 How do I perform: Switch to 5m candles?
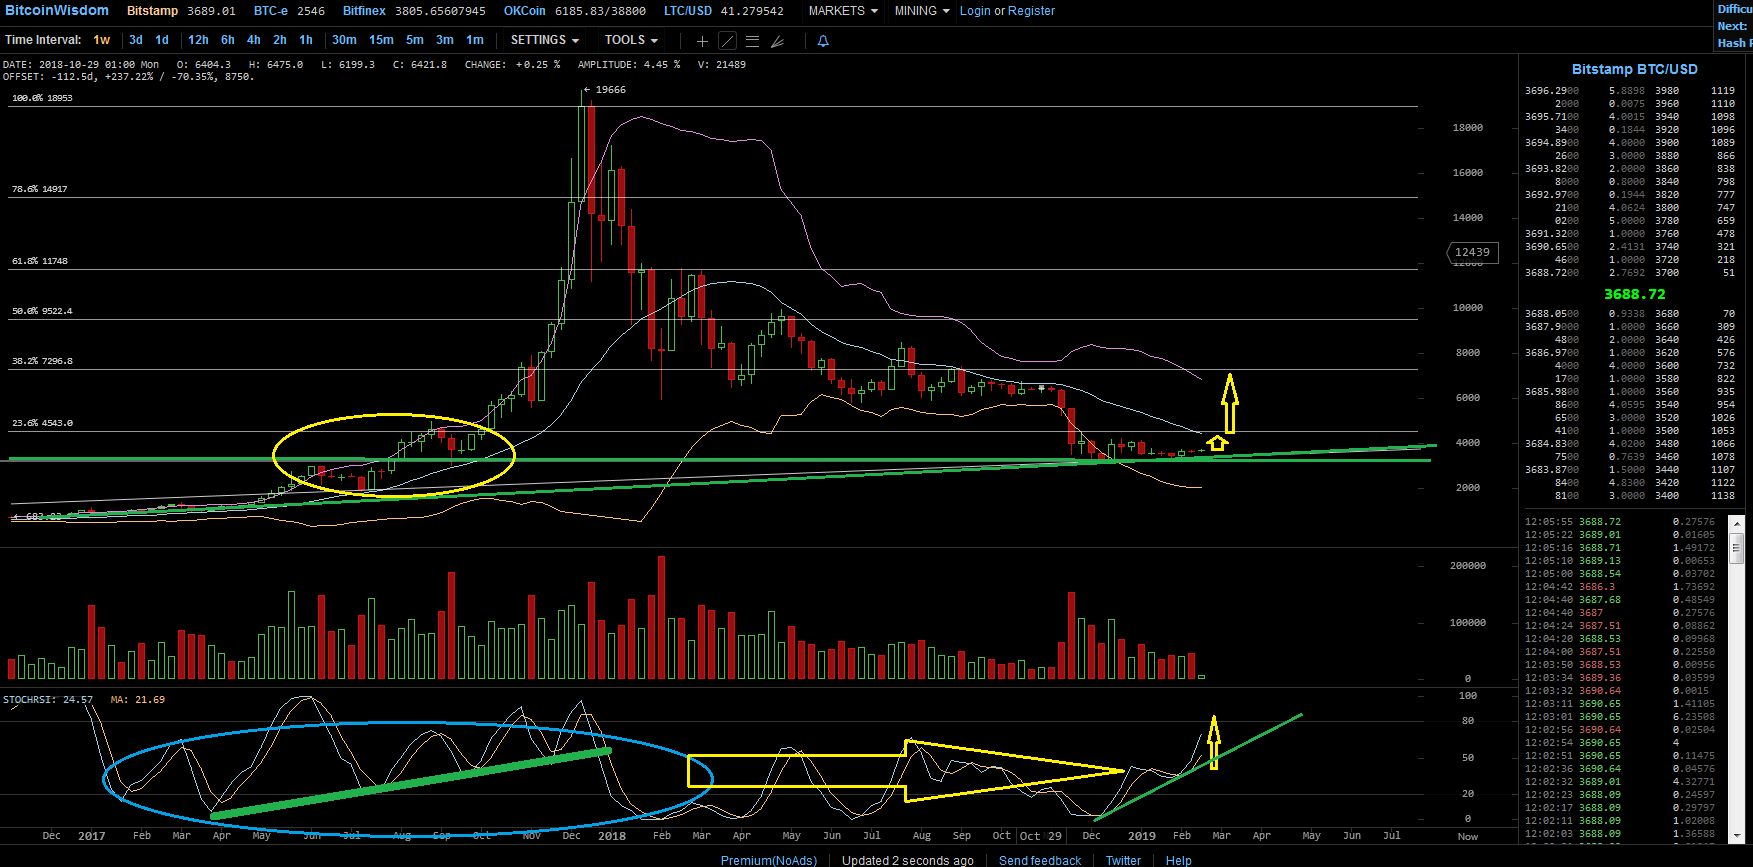click(415, 40)
